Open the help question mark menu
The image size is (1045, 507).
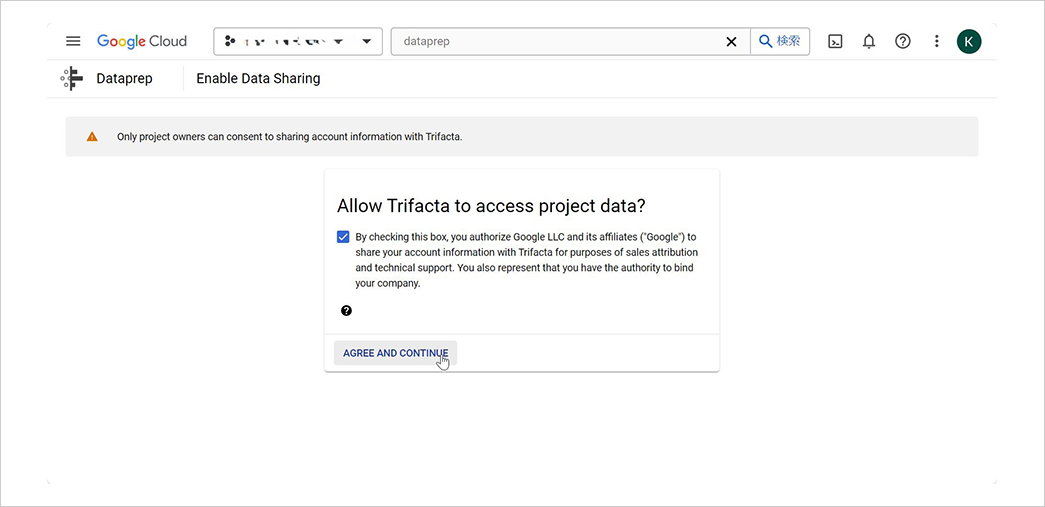point(902,41)
